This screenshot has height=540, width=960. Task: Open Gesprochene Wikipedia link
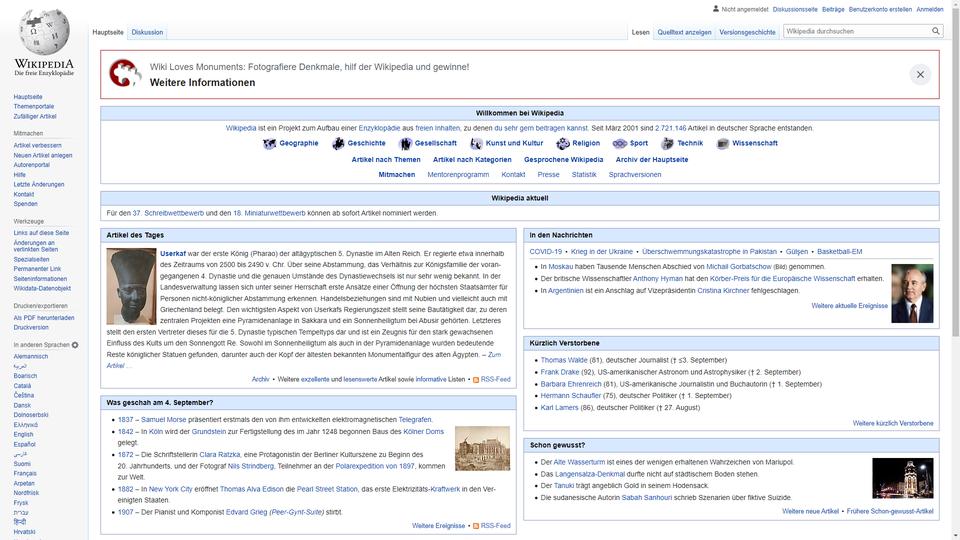pos(563,160)
